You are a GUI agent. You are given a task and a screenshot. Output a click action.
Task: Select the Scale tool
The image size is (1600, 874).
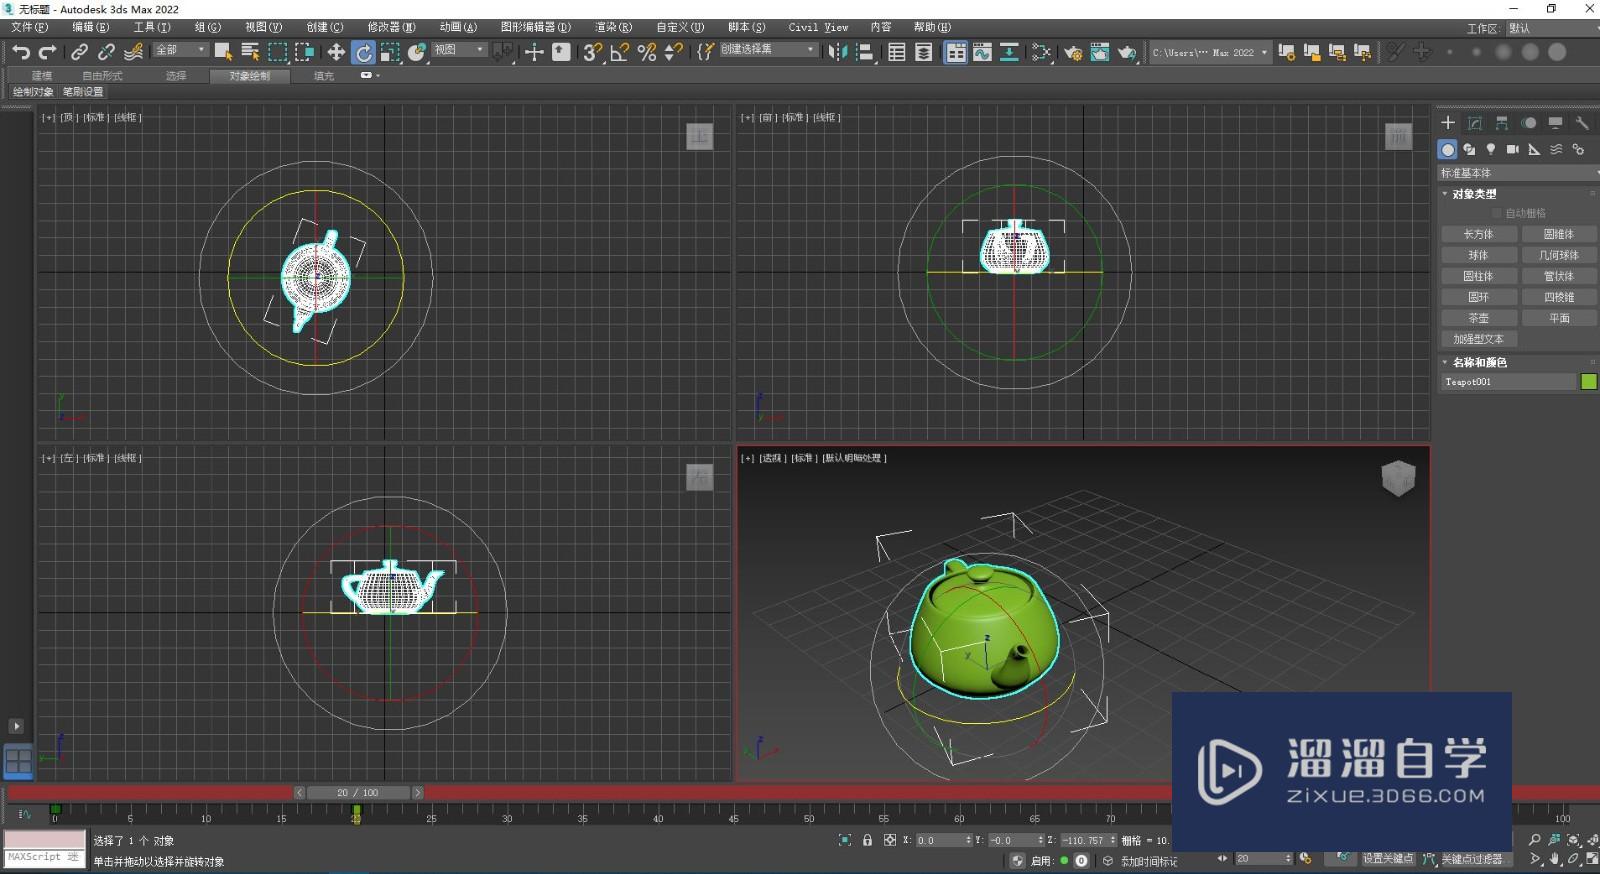pos(390,52)
